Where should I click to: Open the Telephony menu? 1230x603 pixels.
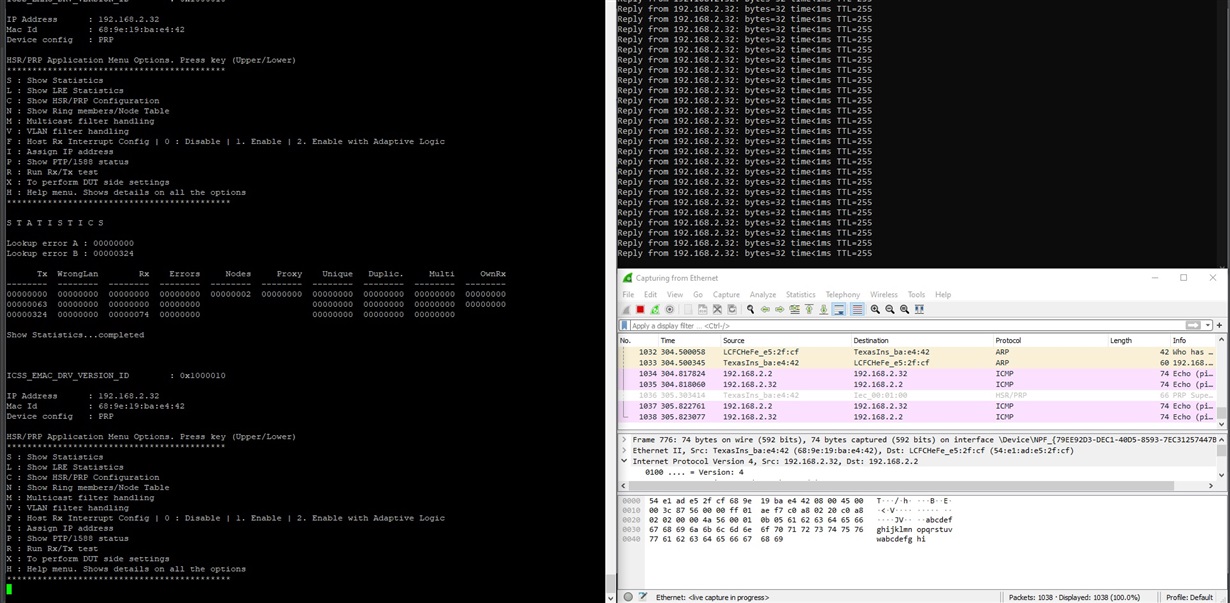point(842,295)
